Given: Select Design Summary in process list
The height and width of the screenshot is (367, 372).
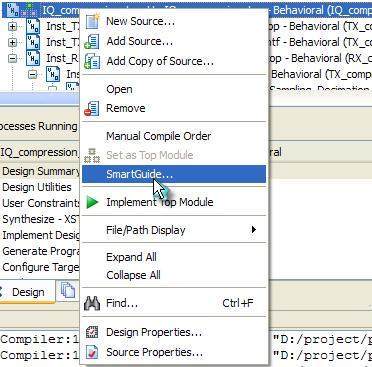Looking at the screenshot, I should point(41,171).
